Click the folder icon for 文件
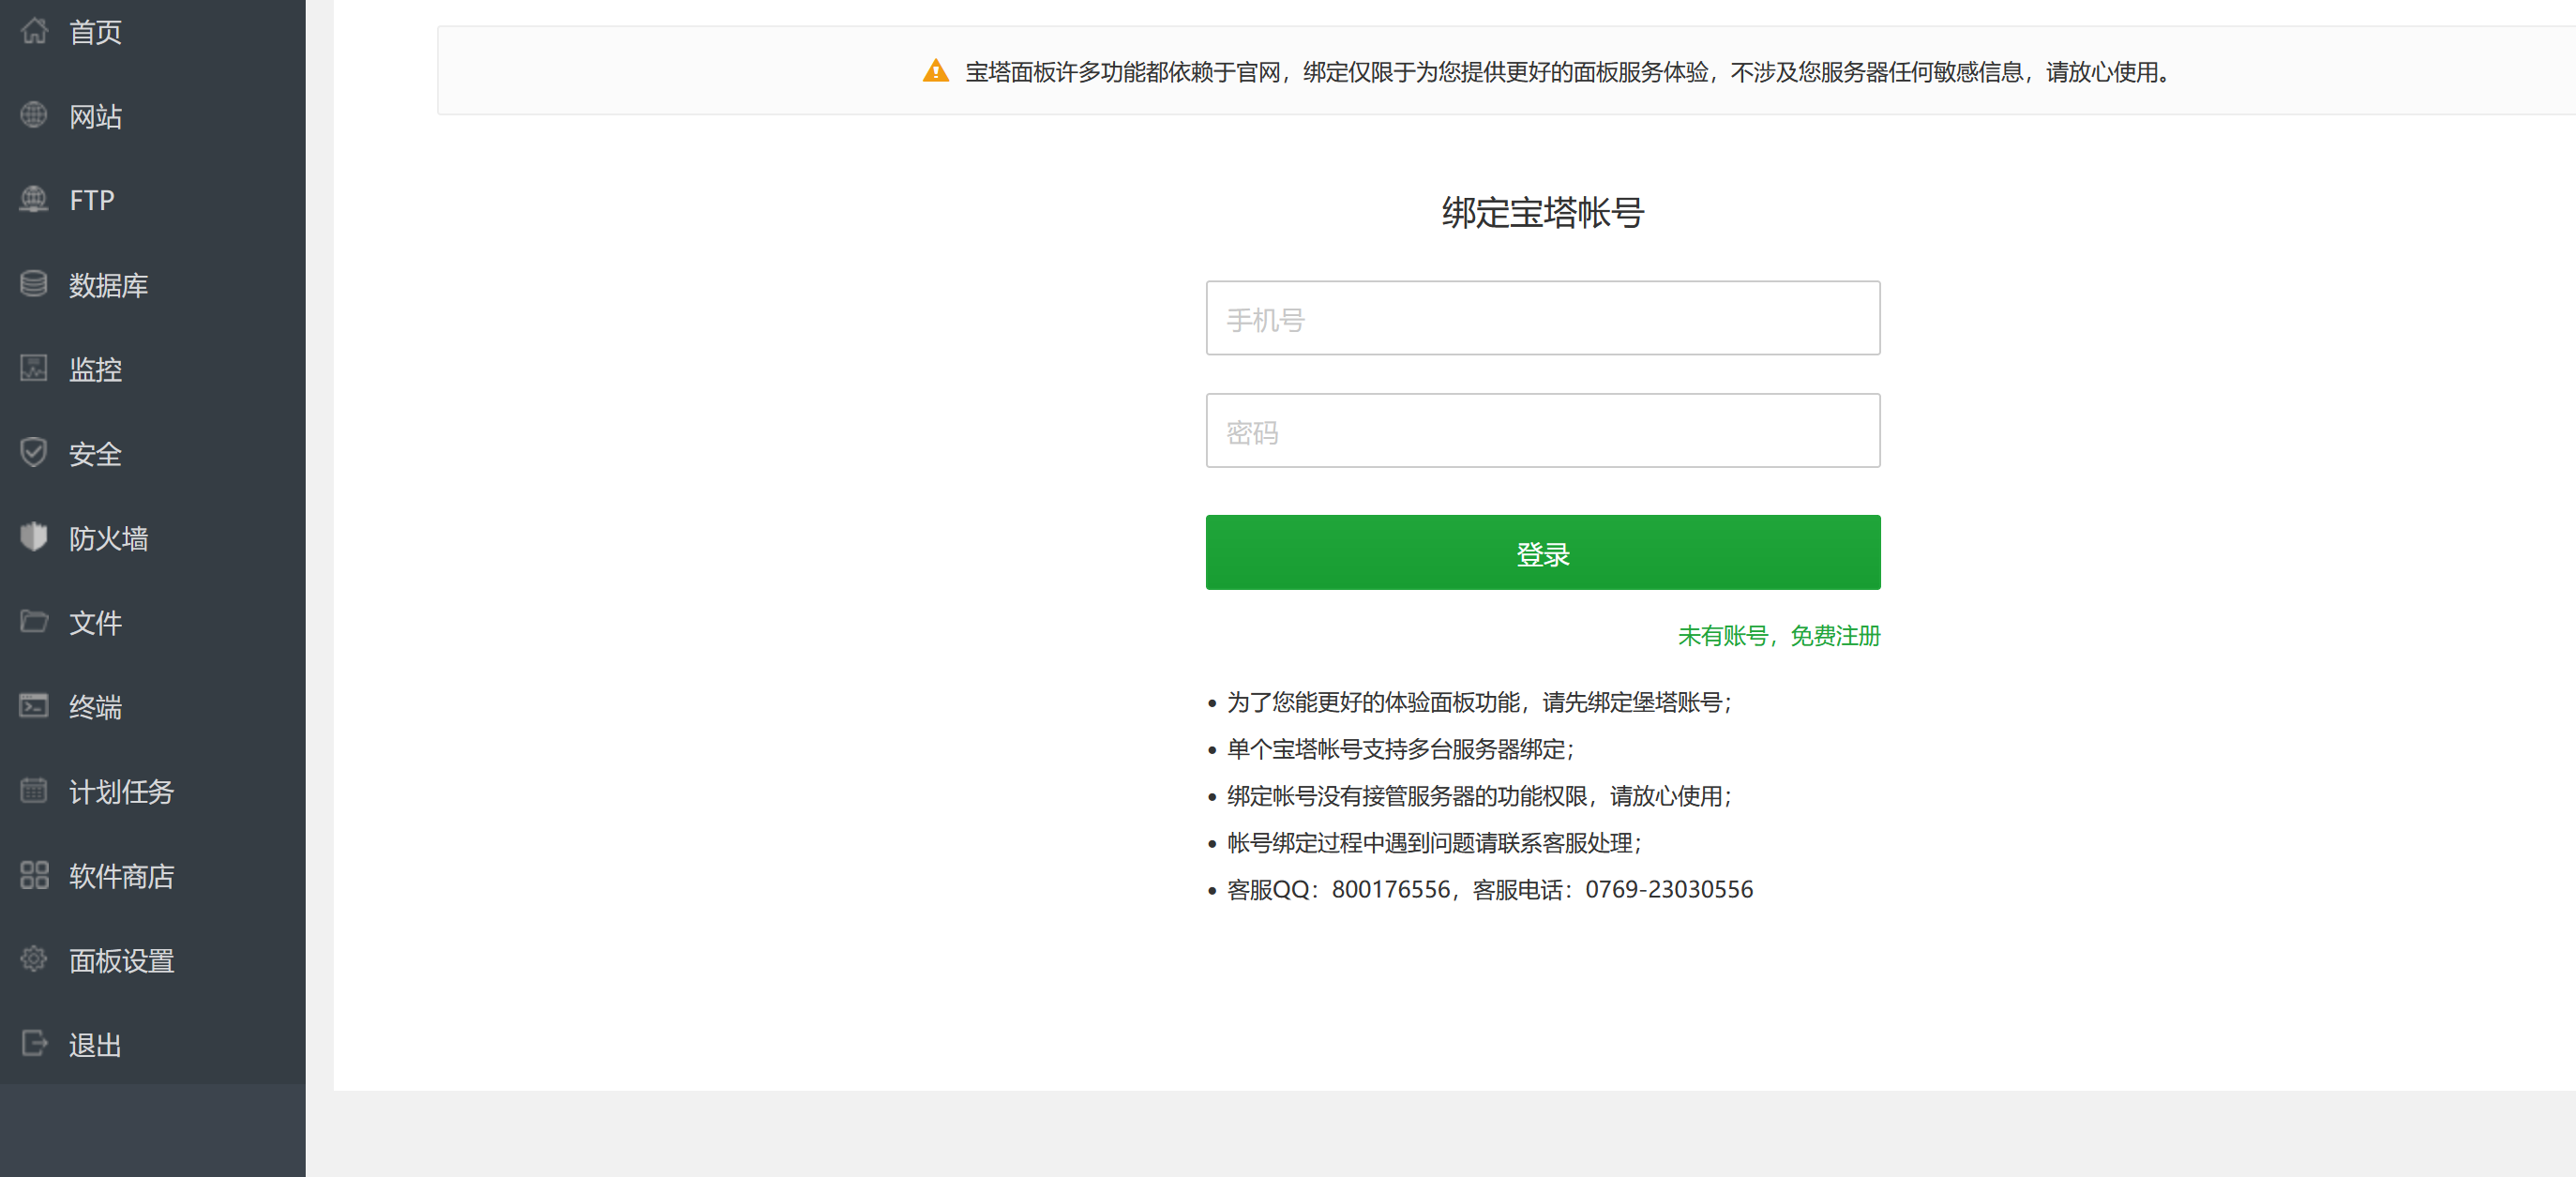Viewport: 2576px width, 1177px height. tap(34, 621)
